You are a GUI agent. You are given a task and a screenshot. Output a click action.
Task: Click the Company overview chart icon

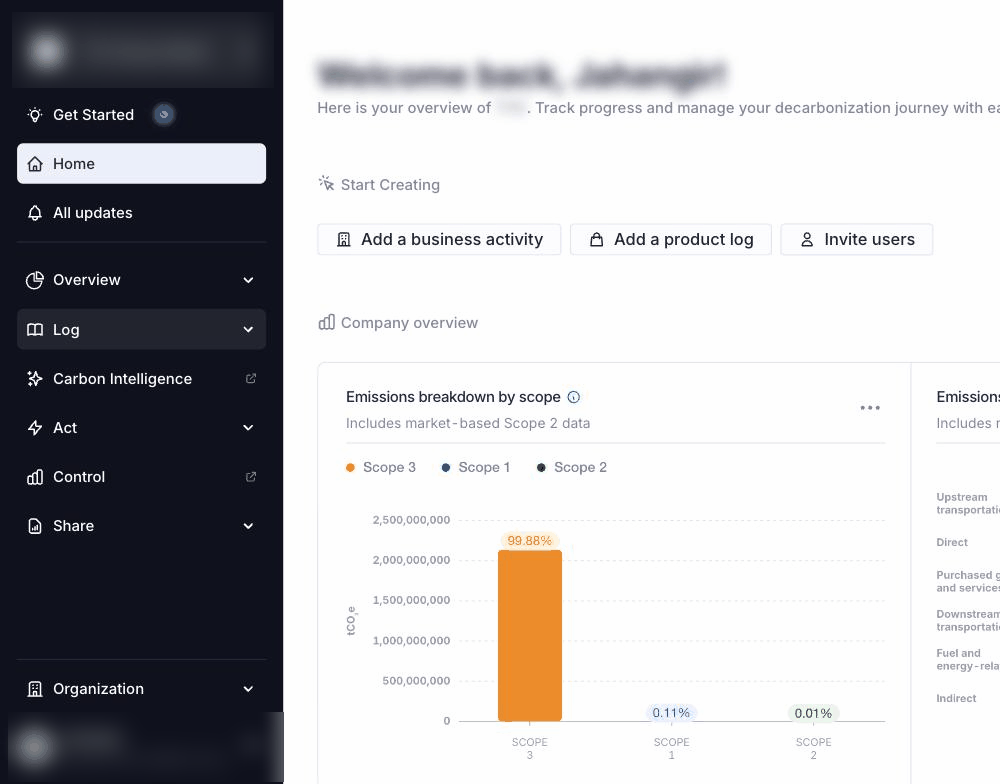327,322
